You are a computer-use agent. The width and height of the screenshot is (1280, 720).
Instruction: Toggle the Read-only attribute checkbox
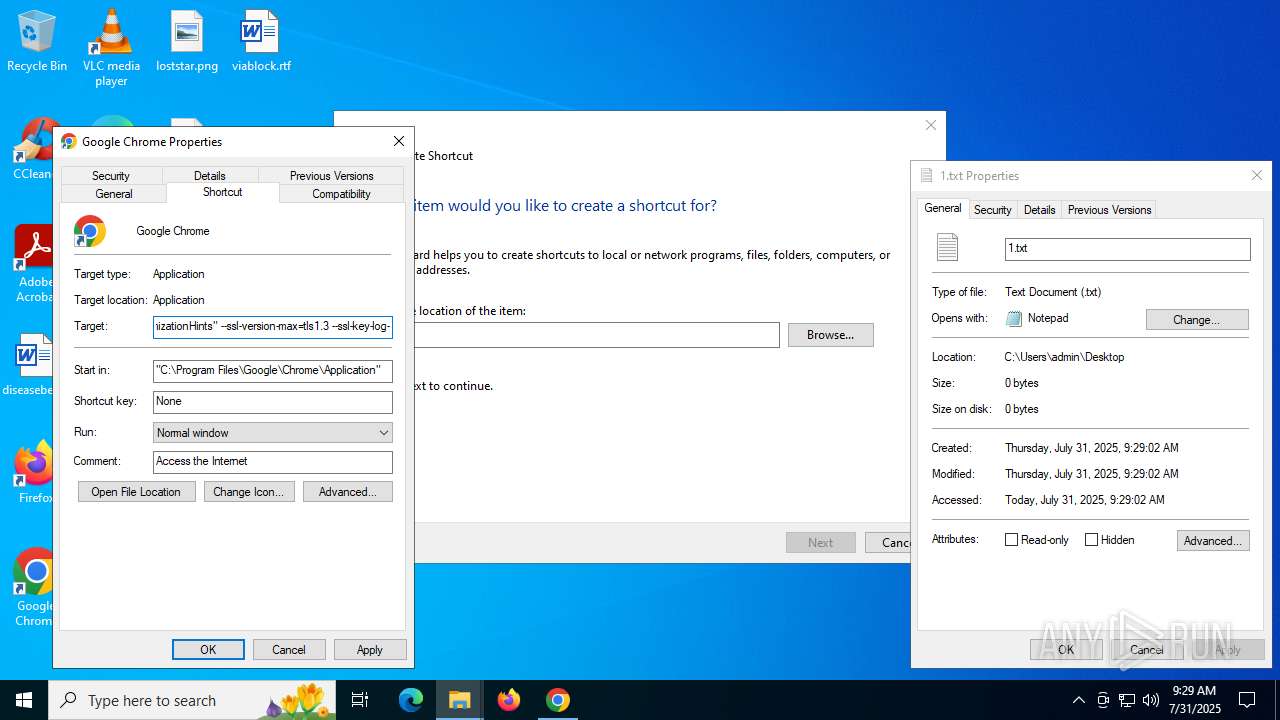coord(1011,540)
